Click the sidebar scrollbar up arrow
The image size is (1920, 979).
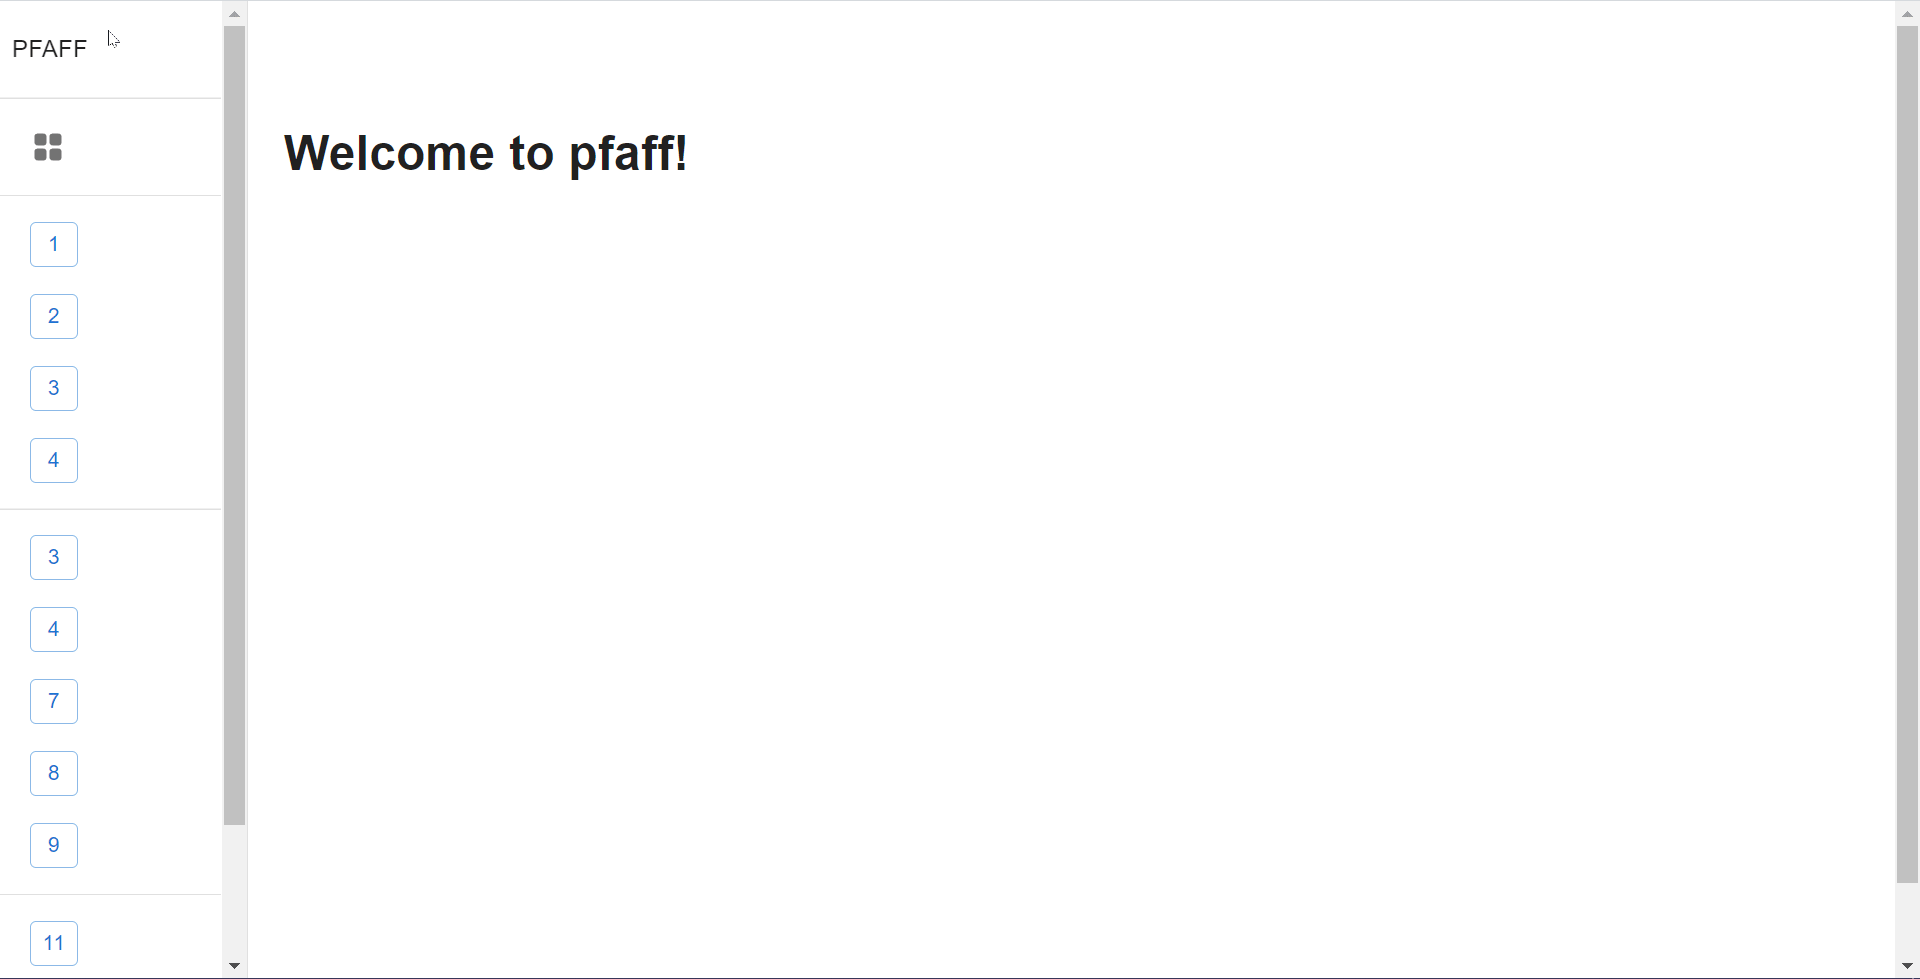click(235, 14)
